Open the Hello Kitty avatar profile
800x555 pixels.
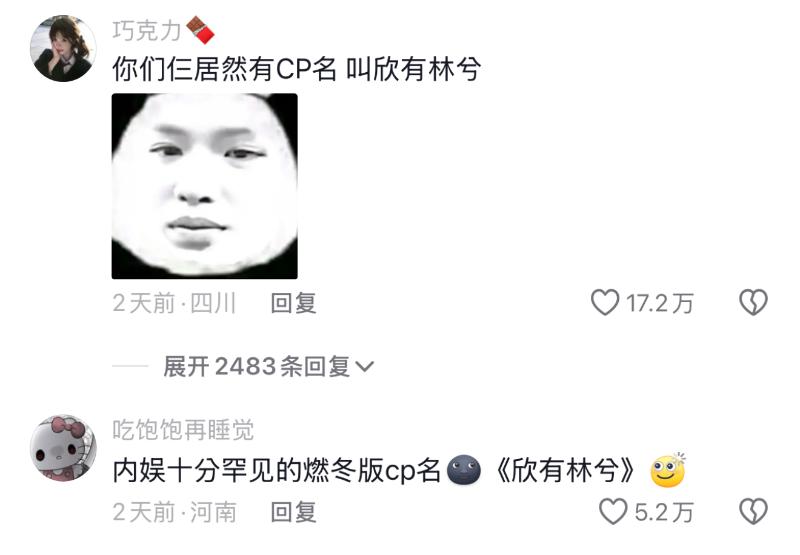click(63, 448)
